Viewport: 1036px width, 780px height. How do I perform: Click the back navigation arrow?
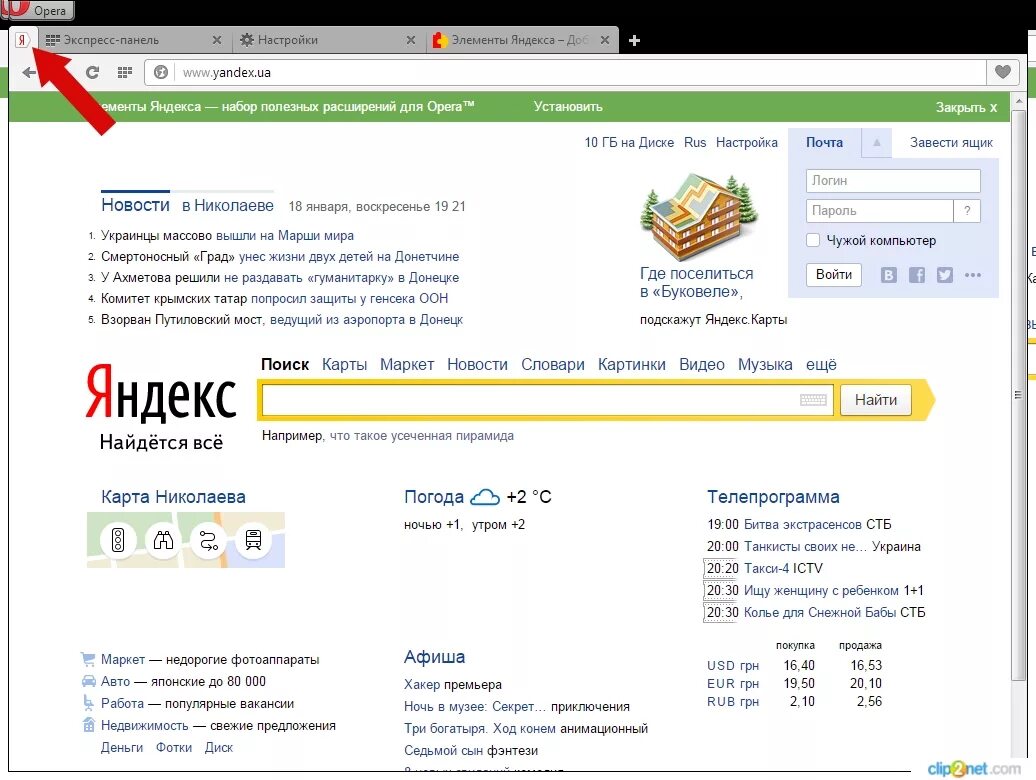(x=29, y=73)
